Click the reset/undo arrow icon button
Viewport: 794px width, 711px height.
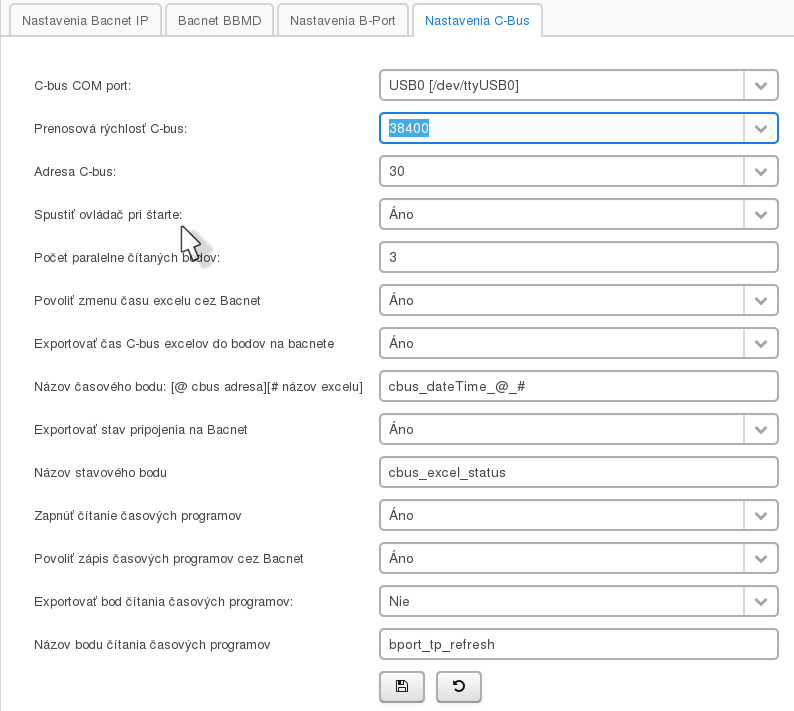(459, 686)
